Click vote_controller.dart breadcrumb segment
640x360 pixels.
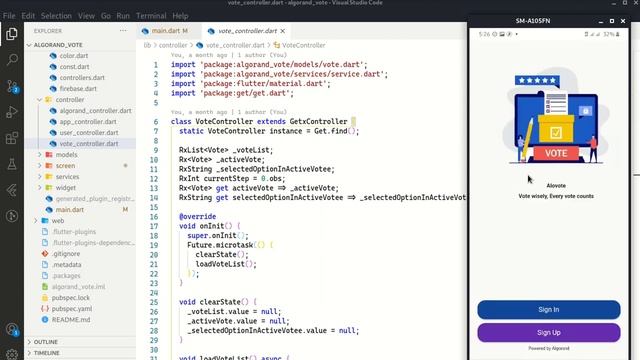[x=235, y=45]
